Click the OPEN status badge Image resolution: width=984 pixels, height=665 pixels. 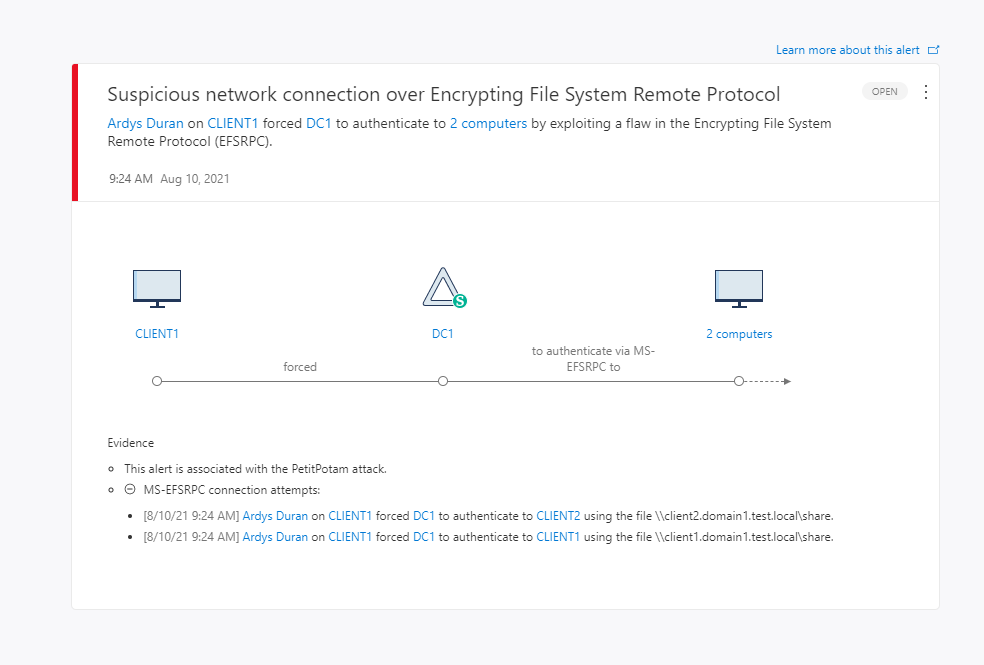pyautogui.click(x=884, y=92)
